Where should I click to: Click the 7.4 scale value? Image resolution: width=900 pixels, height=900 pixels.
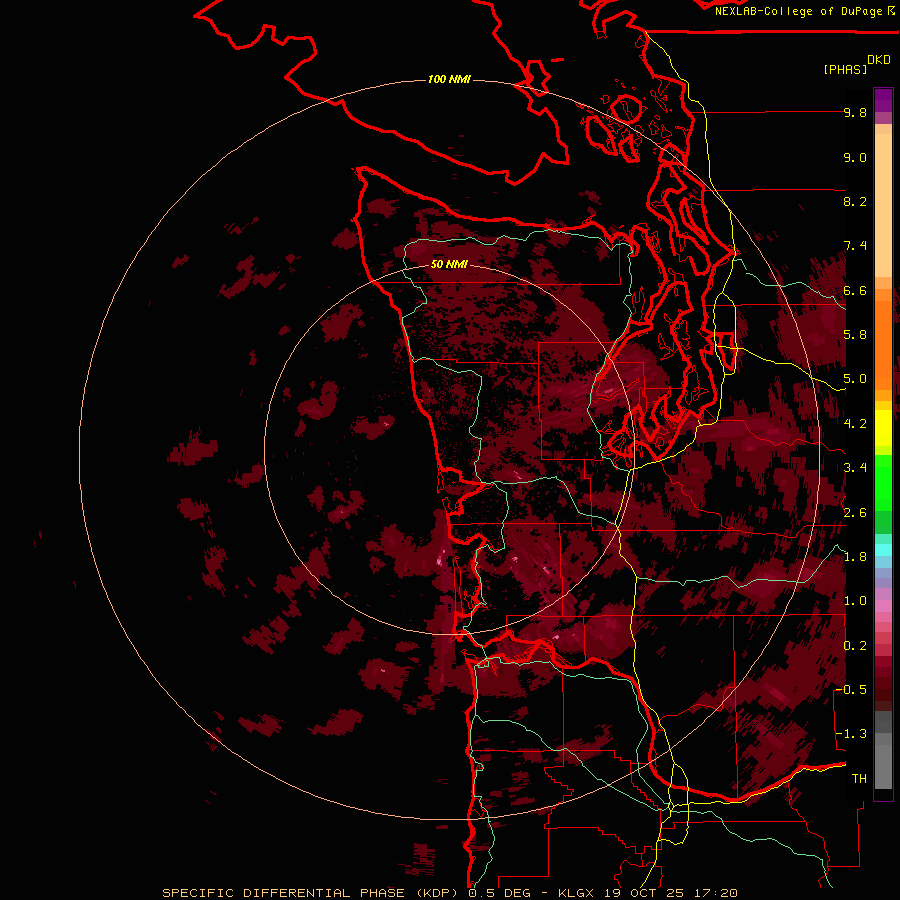point(855,246)
